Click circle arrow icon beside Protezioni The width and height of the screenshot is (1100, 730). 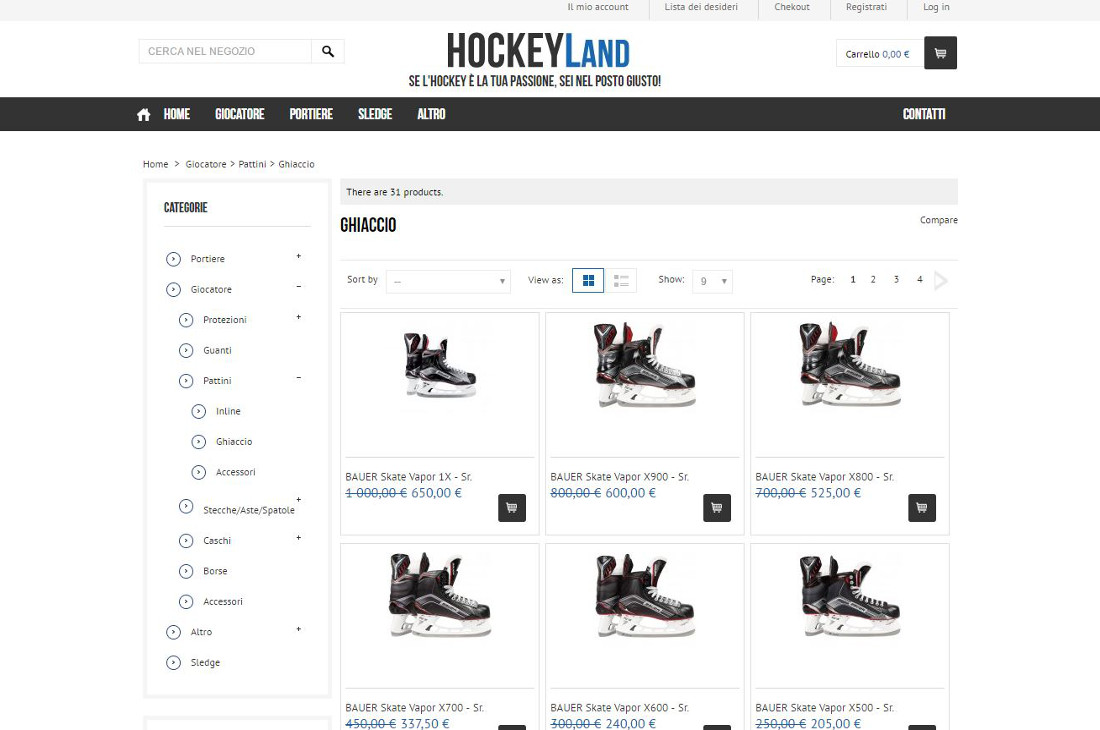point(186,320)
